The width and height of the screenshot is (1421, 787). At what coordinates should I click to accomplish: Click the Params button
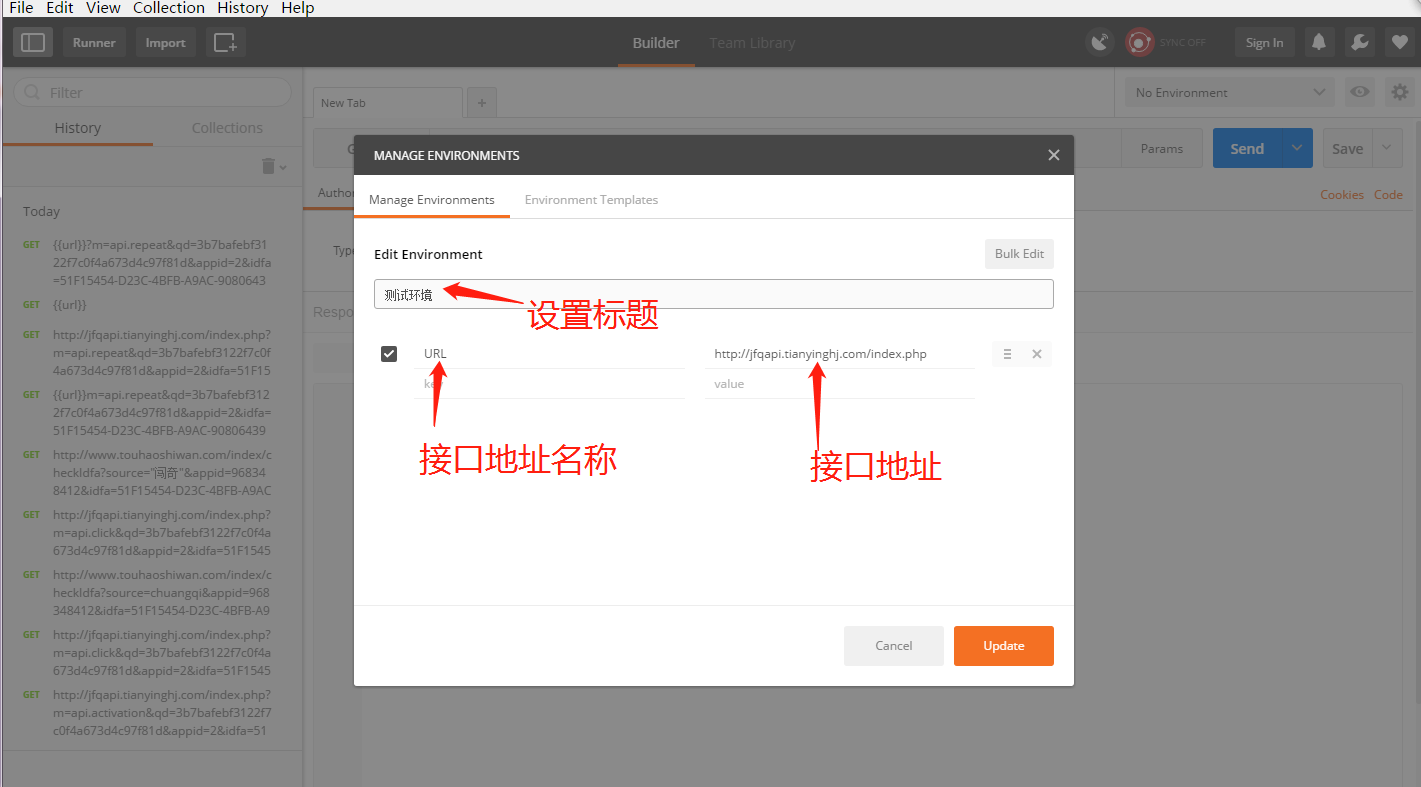coord(1162,148)
